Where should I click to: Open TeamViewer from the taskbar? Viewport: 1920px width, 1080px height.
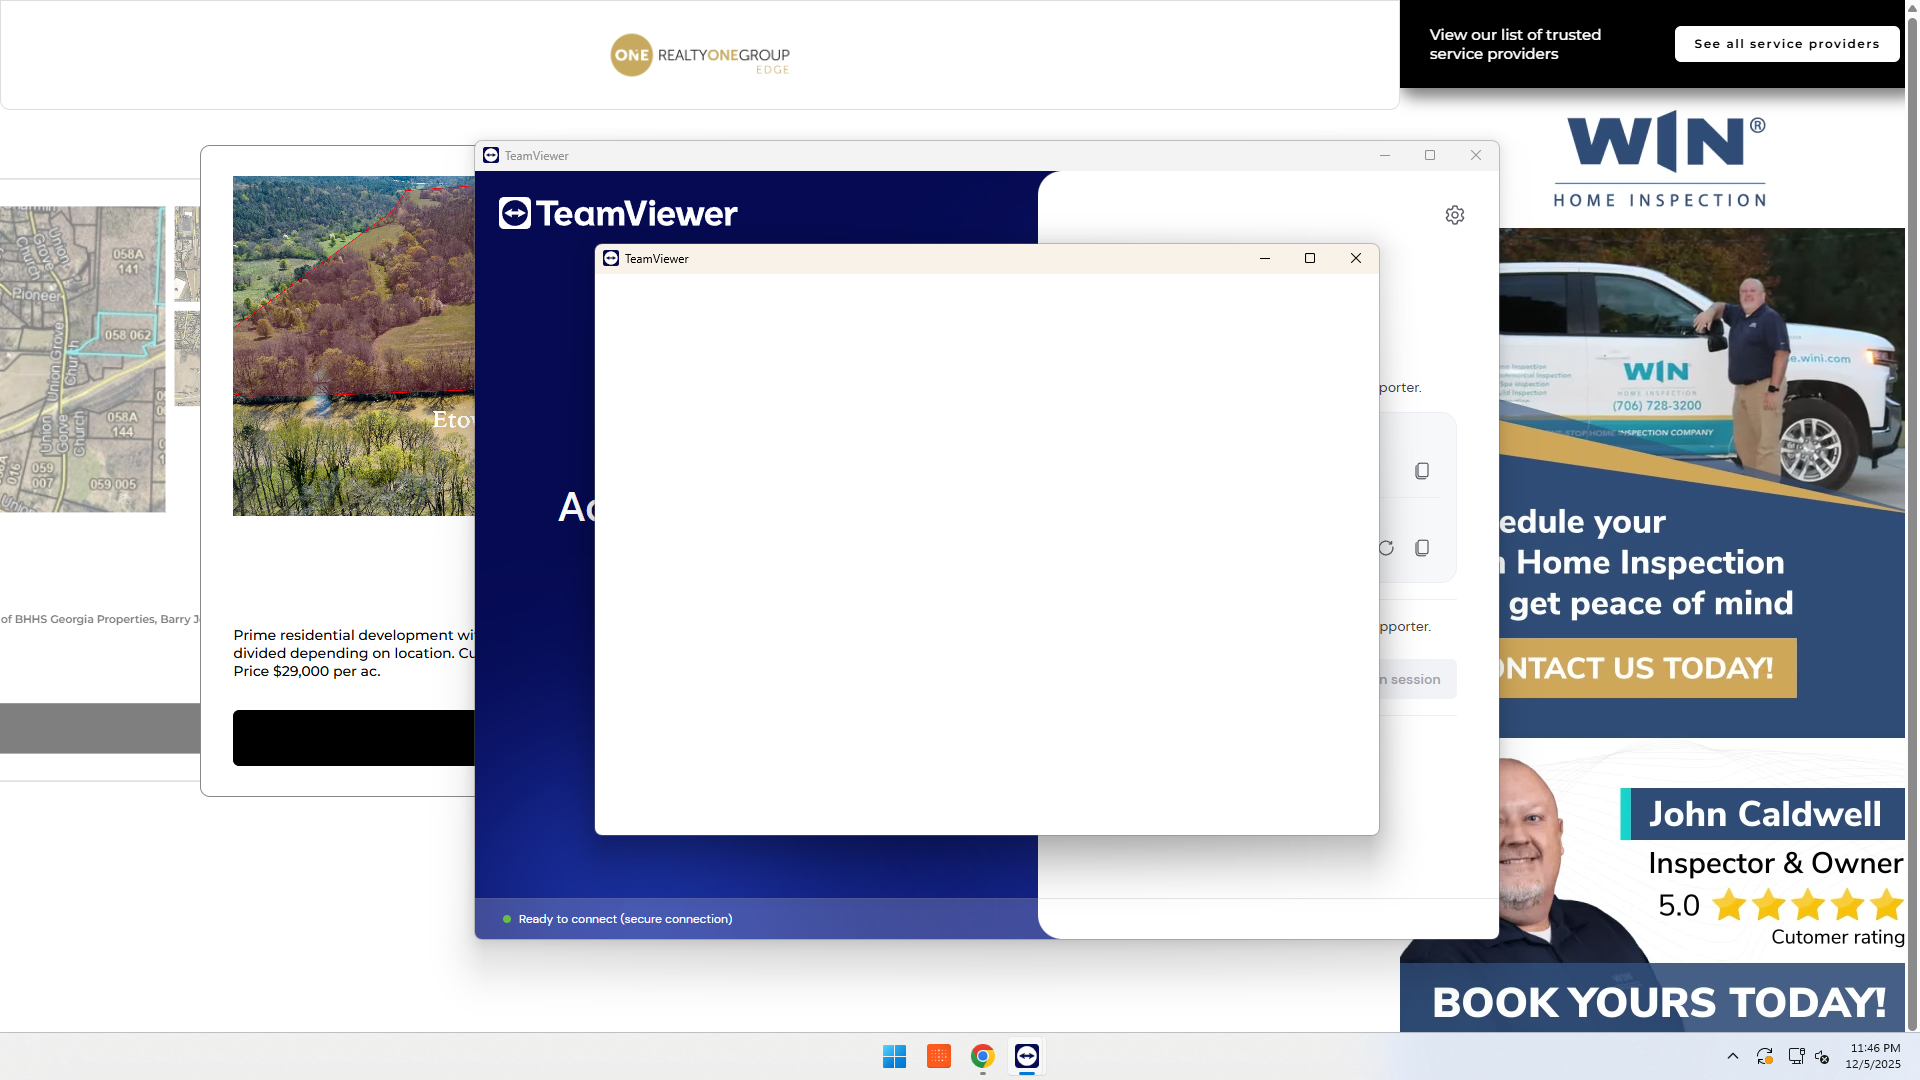[x=1026, y=1056]
